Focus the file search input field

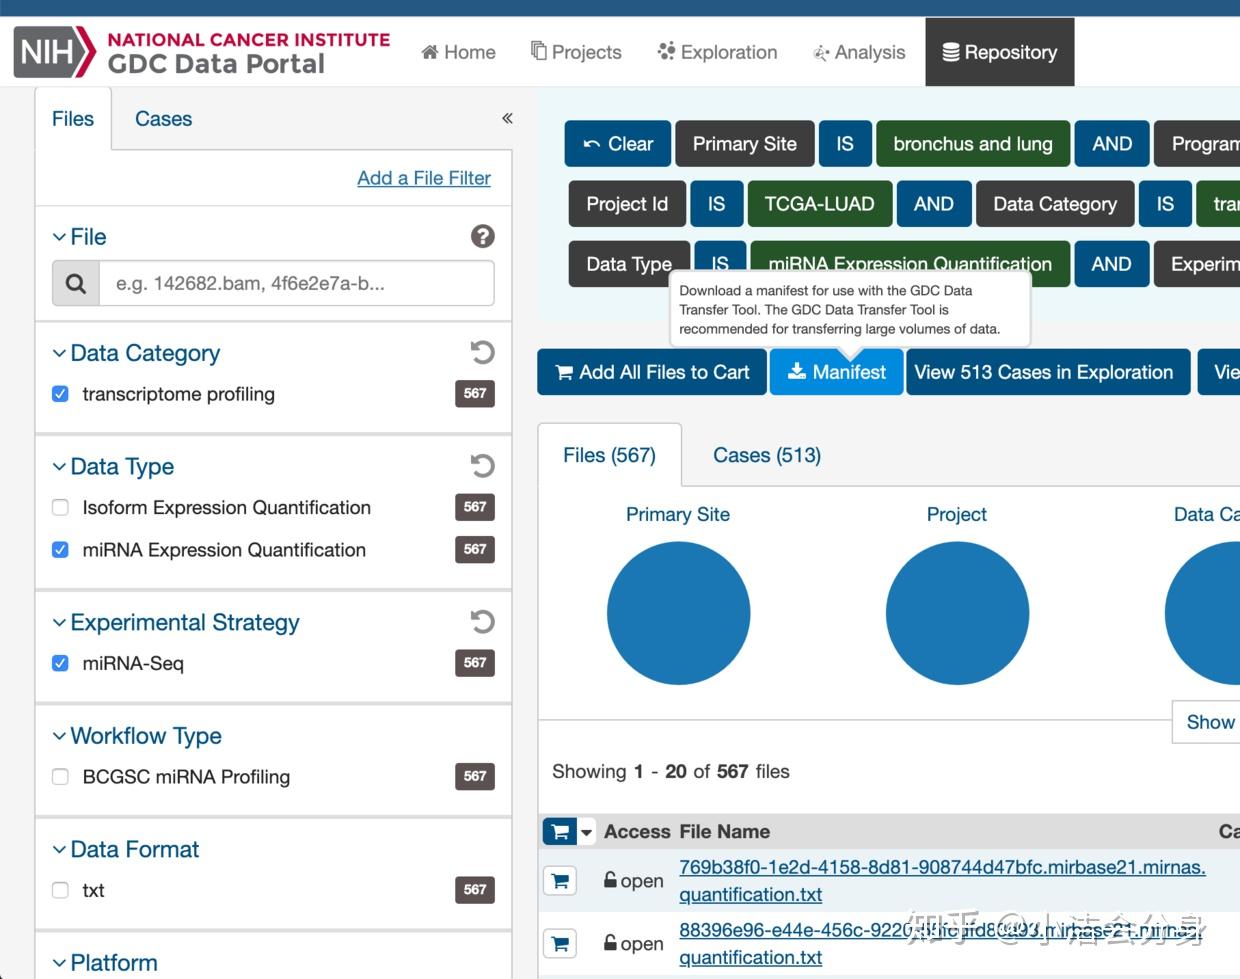[x=296, y=284]
